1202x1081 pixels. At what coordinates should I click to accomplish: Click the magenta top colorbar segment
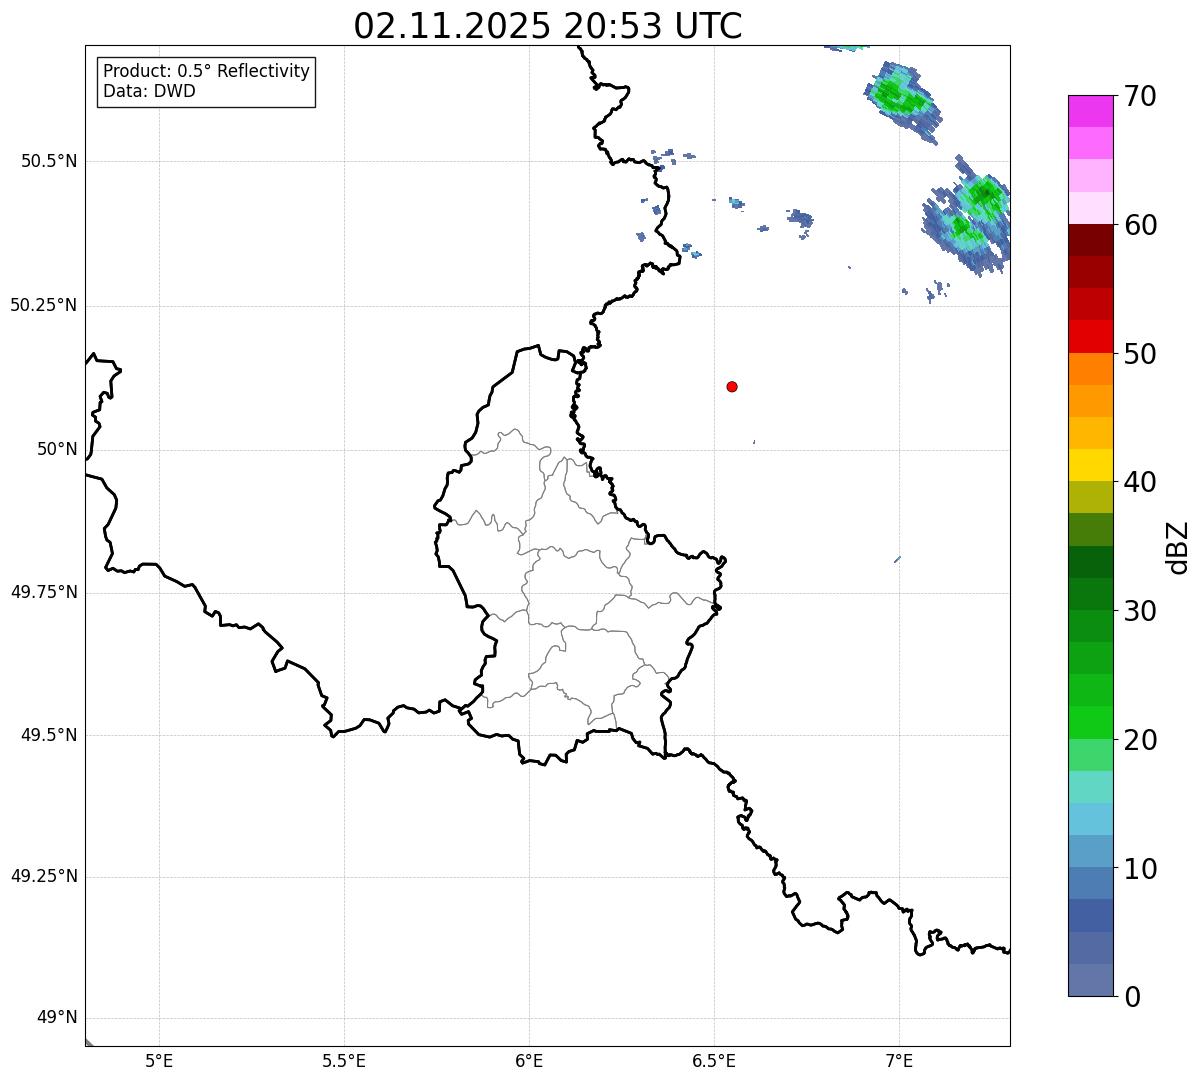(x=1090, y=111)
